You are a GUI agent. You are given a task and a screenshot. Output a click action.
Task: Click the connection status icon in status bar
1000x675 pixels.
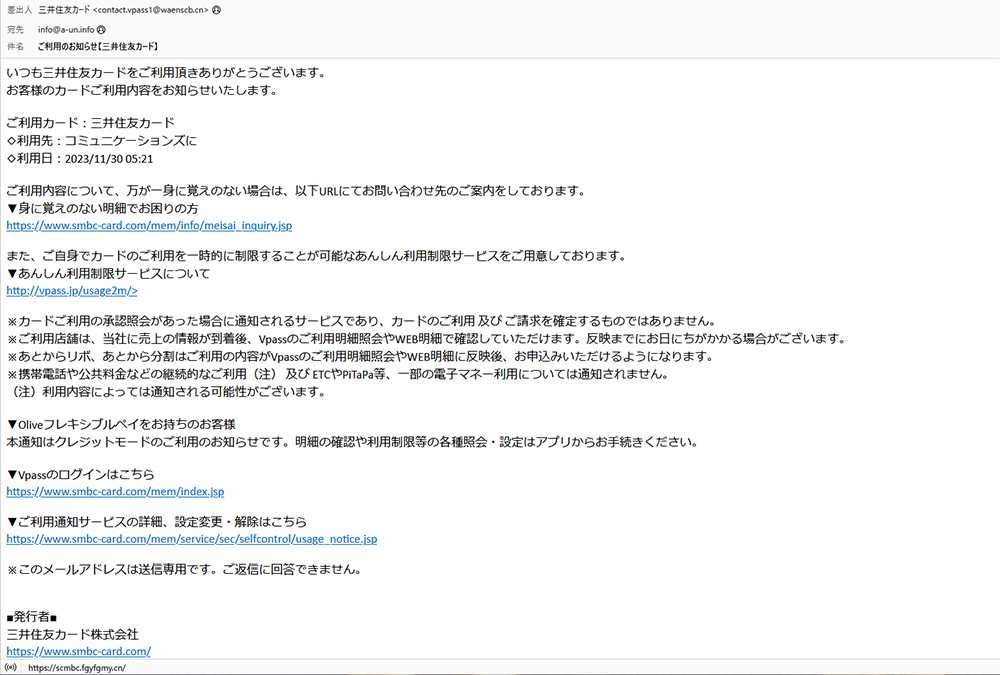click(11, 667)
